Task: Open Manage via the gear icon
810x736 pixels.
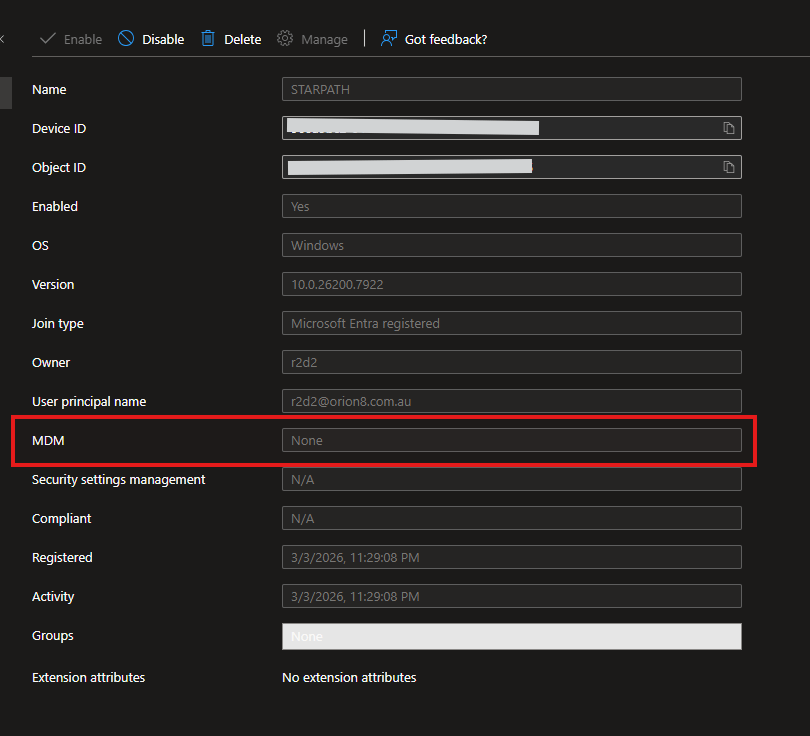Action: pyautogui.click(x=285, y=39)
